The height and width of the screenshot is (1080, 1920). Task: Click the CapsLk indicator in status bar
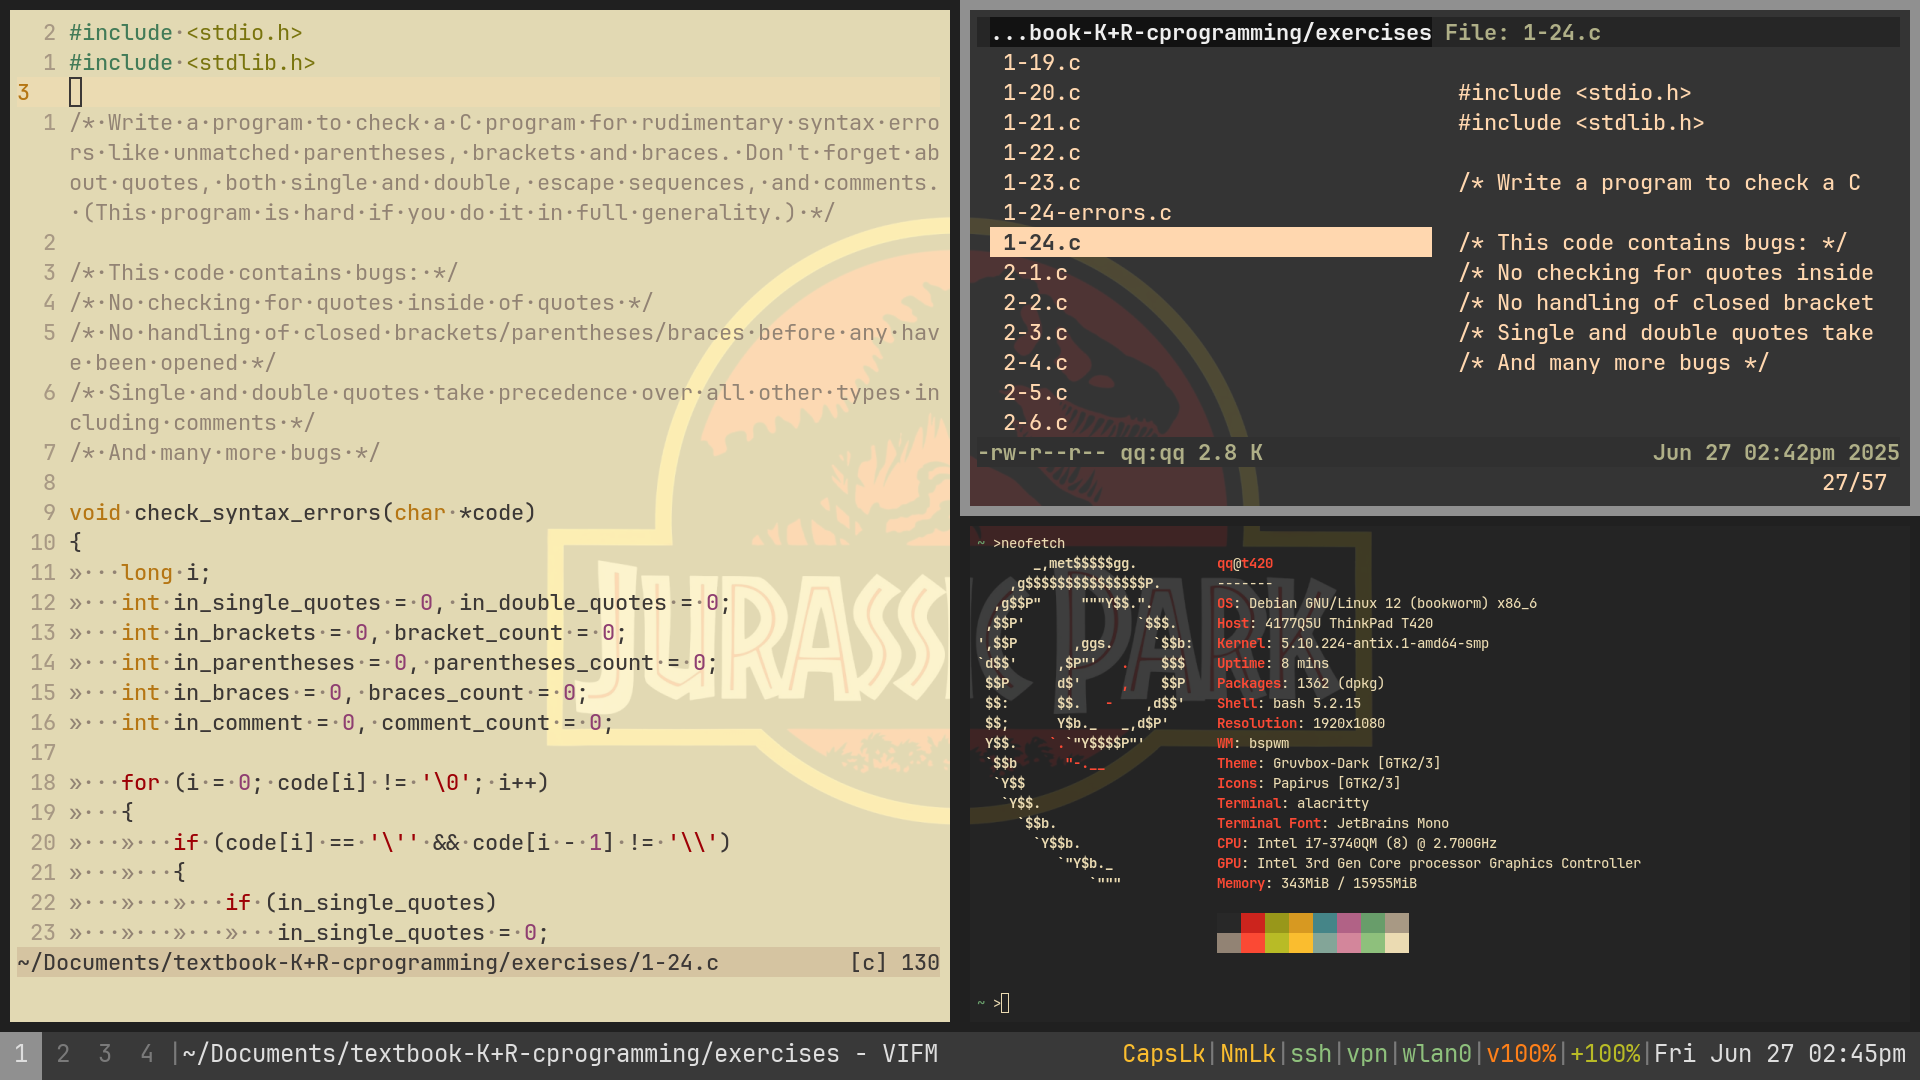(x=1163, y=1054)
